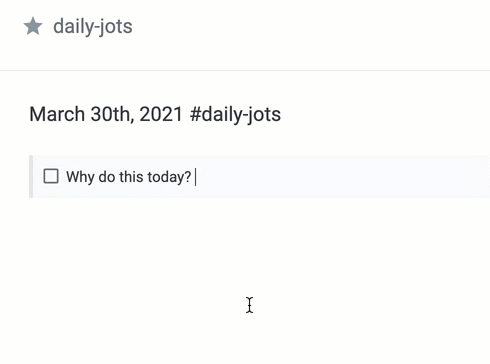This screenshot has width=490, height=364.
Task: Check the 'Why do this today?' checkbox
Action: tap(51, 176)
